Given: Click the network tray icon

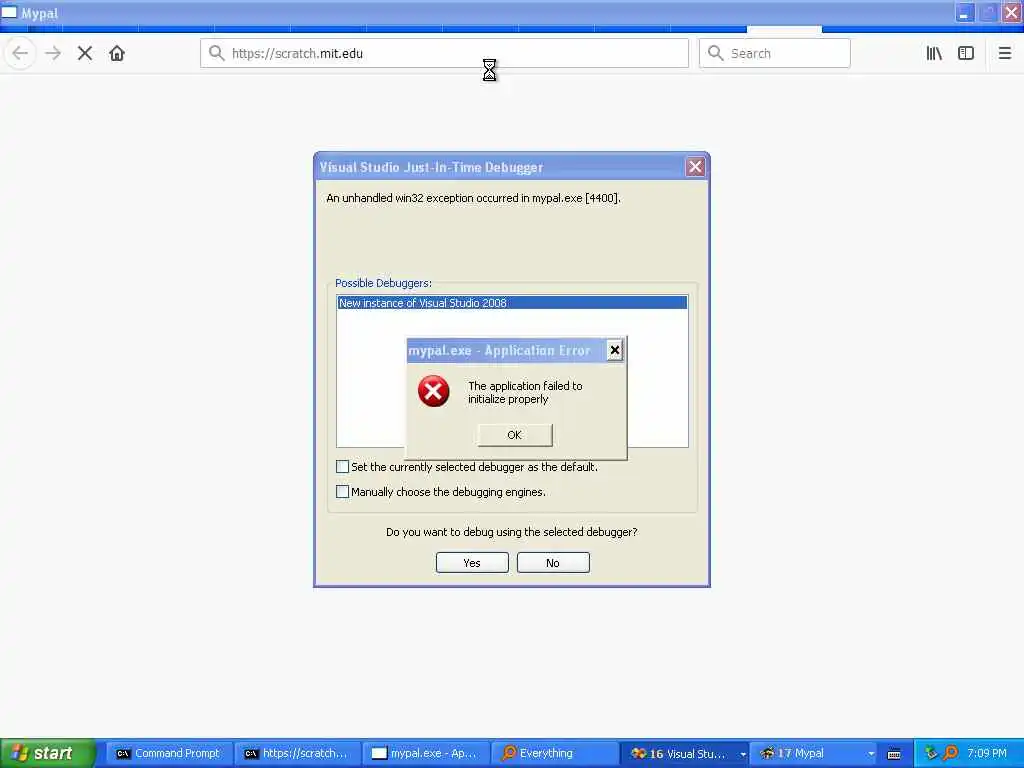Looking at the screenshot, I should (x=931, y=753).
